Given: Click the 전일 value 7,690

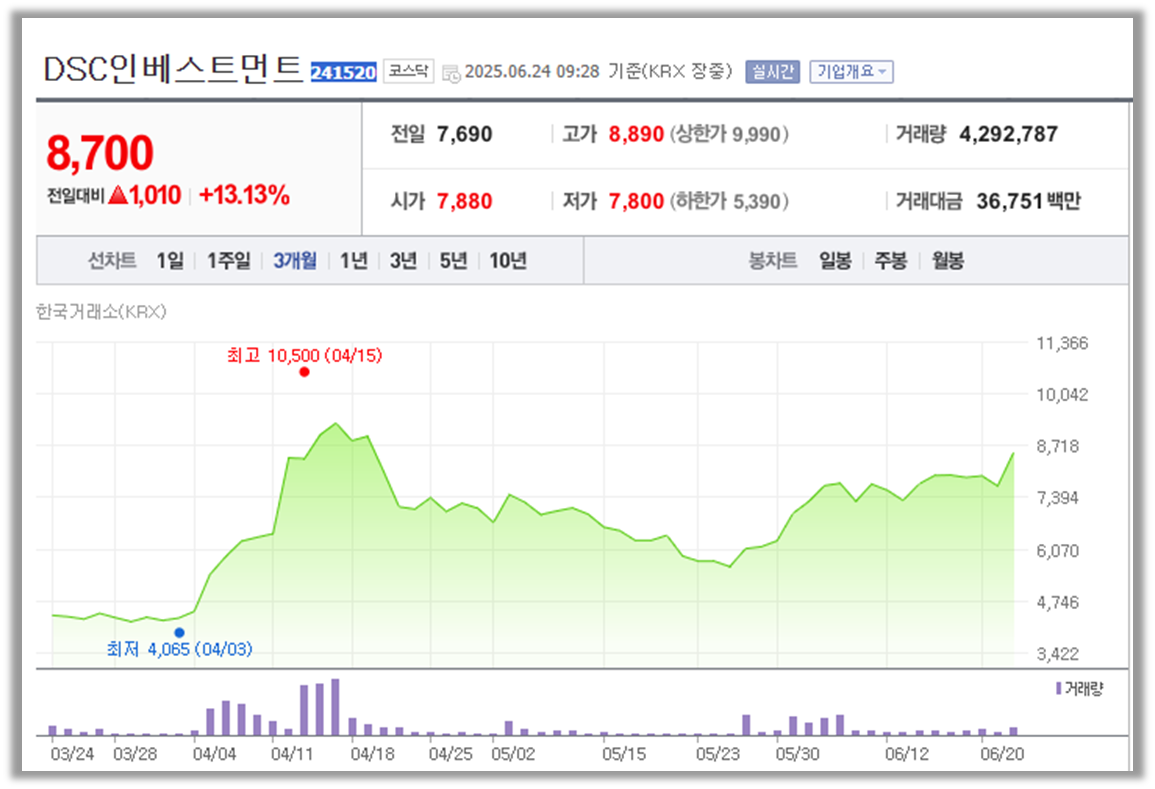Looking at the screenshot, I should pos(464,135).
